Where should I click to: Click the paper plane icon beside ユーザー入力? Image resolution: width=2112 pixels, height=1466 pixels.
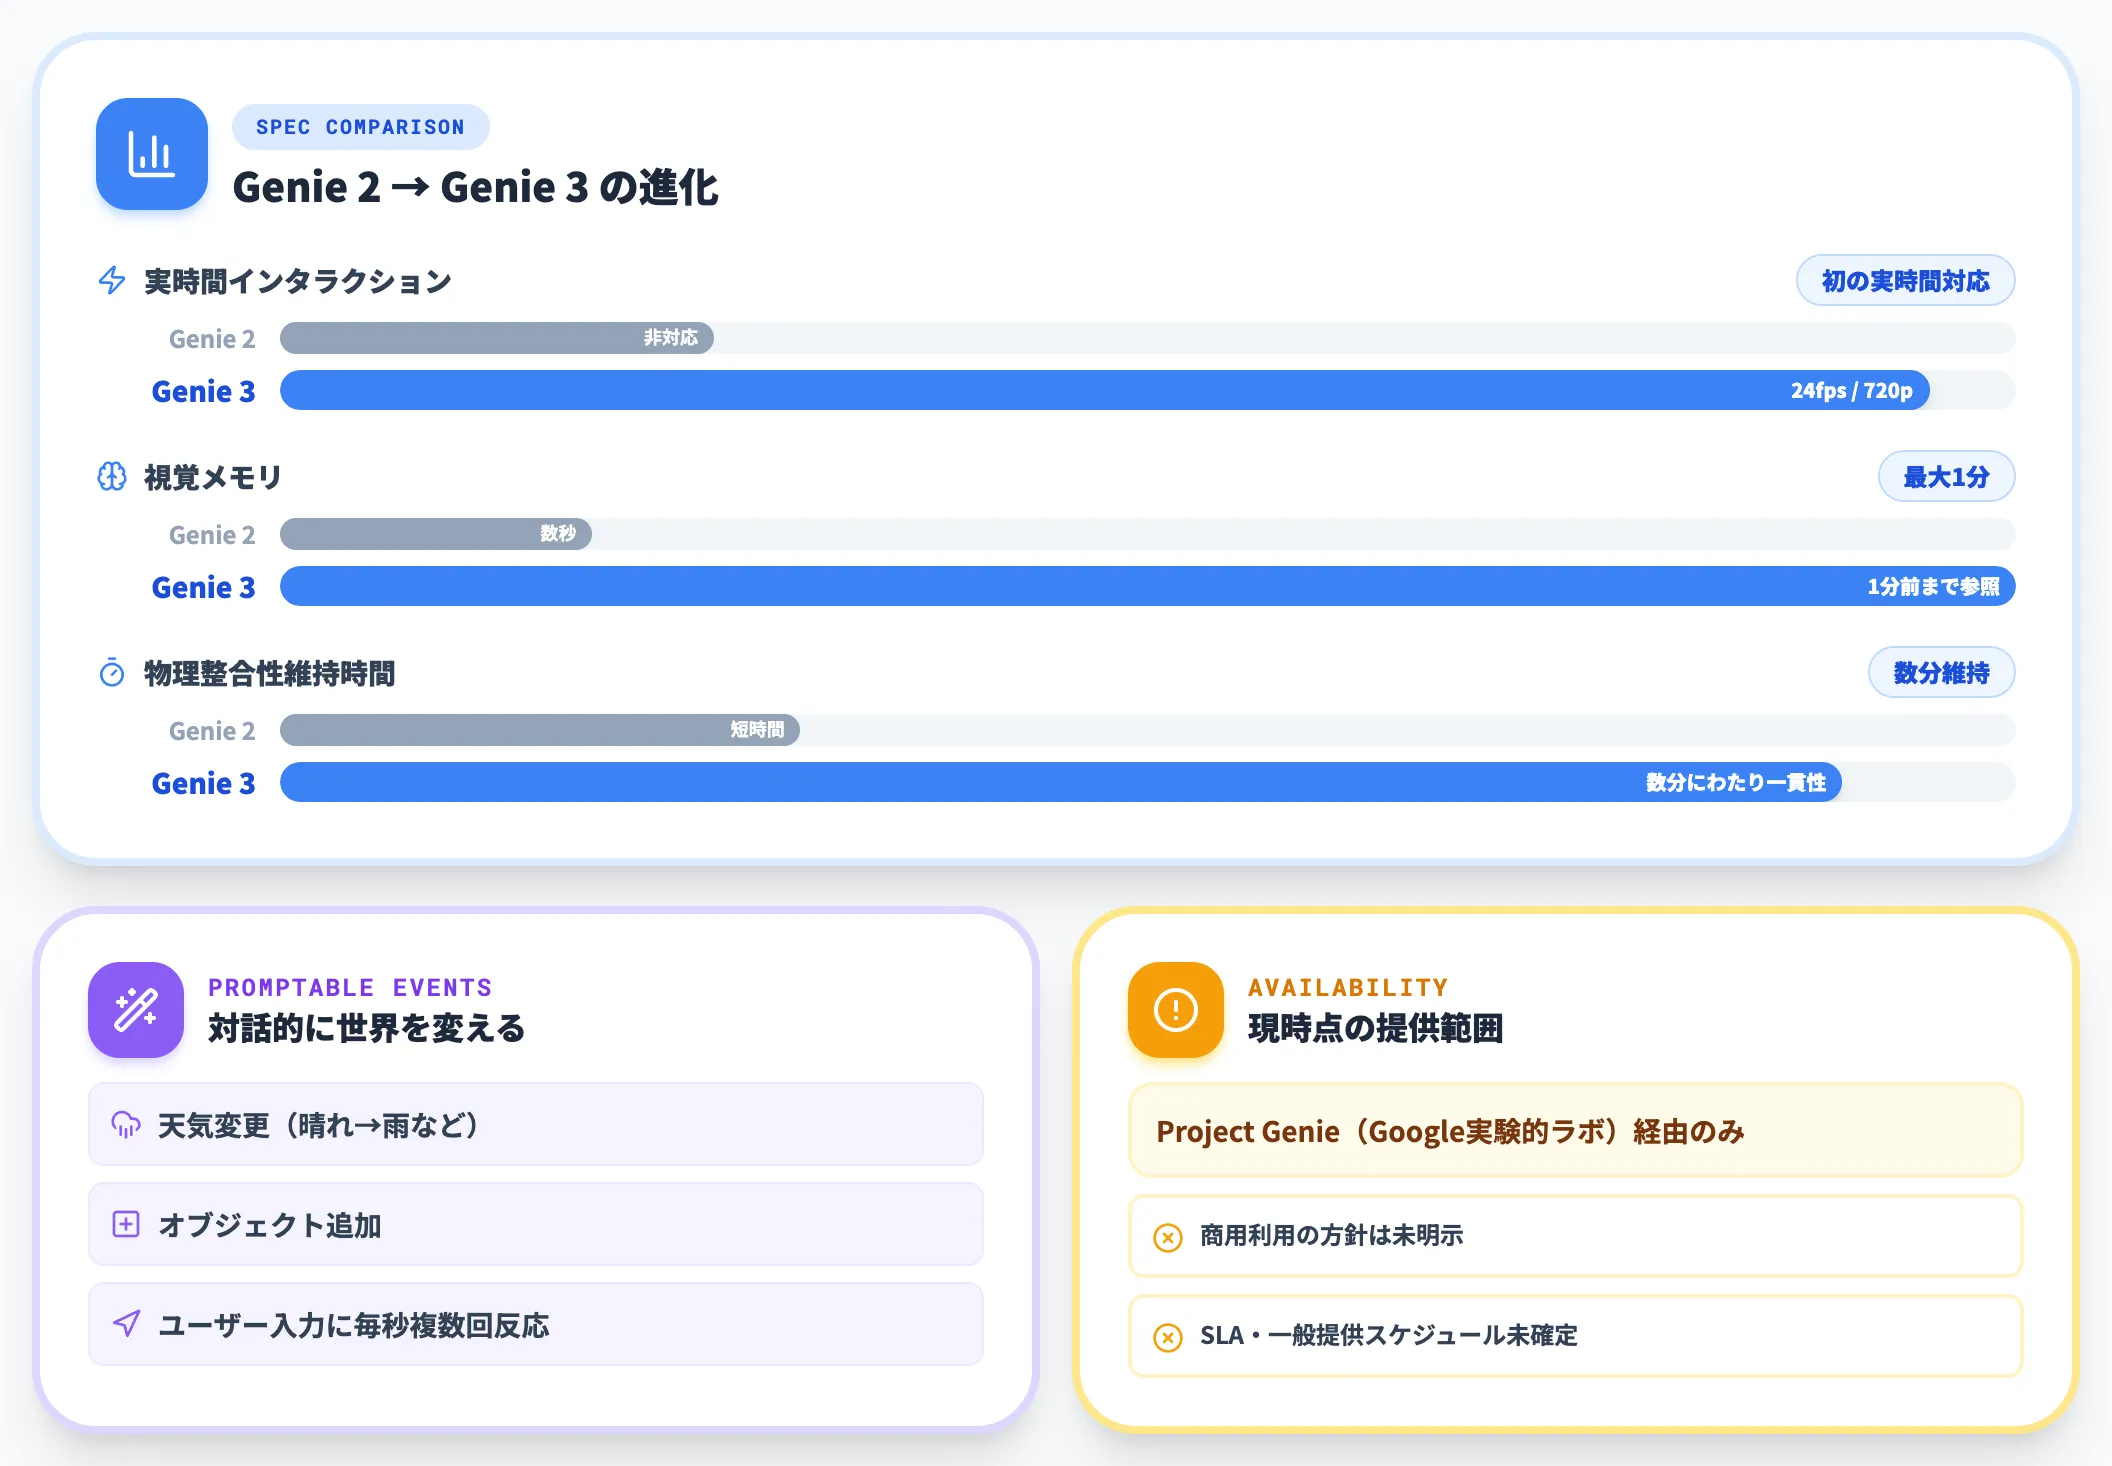point(126,1325)
